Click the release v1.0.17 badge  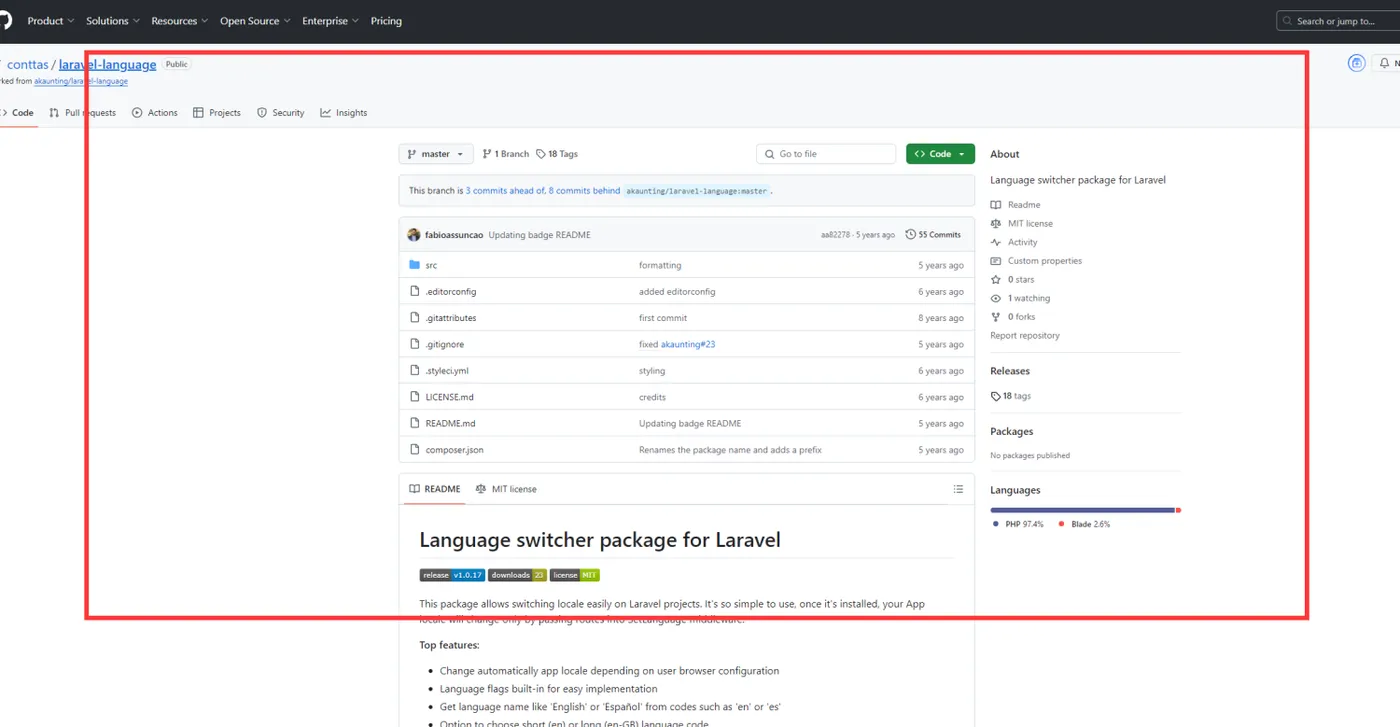coord(452,575)
